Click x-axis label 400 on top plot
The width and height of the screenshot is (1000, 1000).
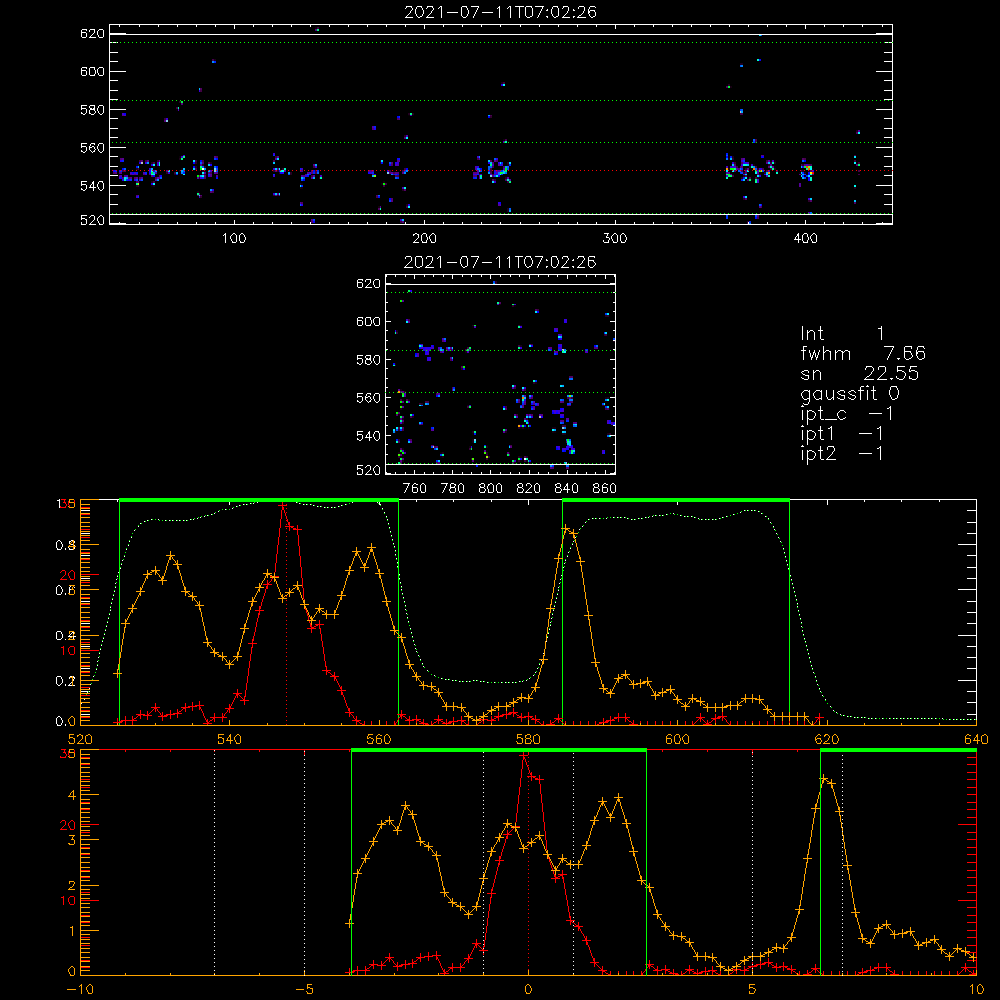point(805,239)
